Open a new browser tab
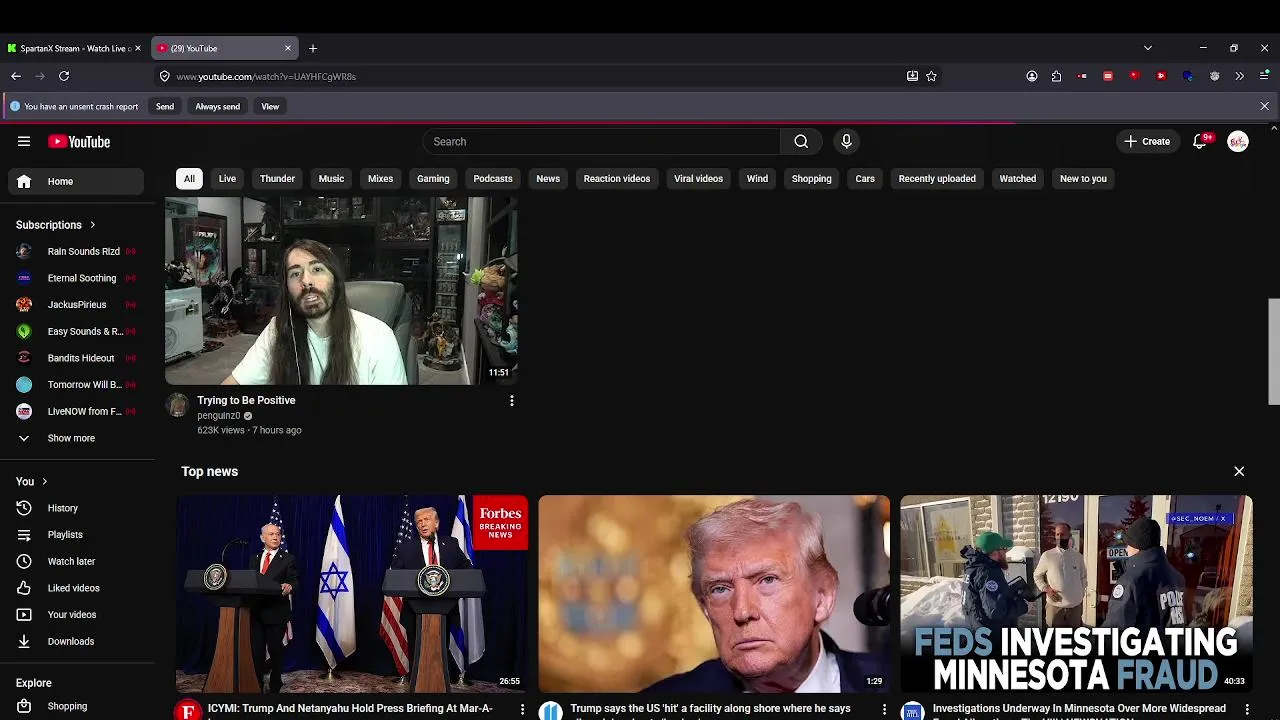 pyautogui.click(x=313, y=48)
